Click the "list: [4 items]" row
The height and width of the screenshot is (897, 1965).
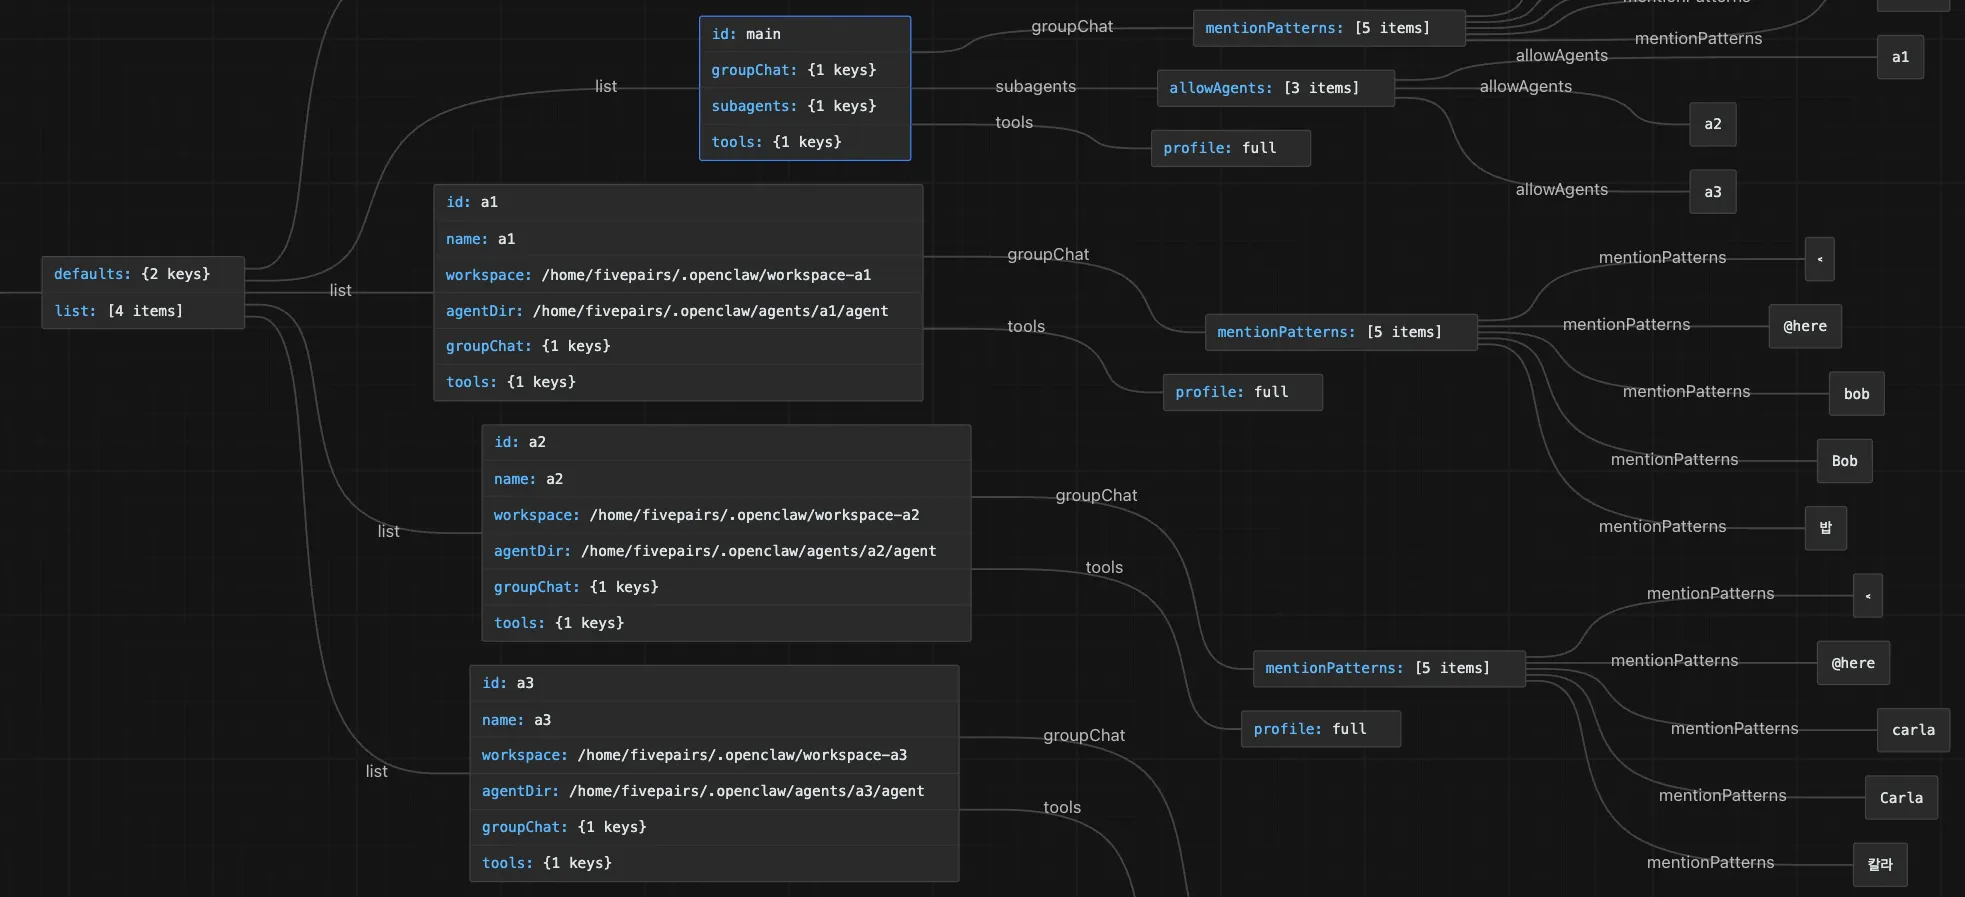coord(142,311)
